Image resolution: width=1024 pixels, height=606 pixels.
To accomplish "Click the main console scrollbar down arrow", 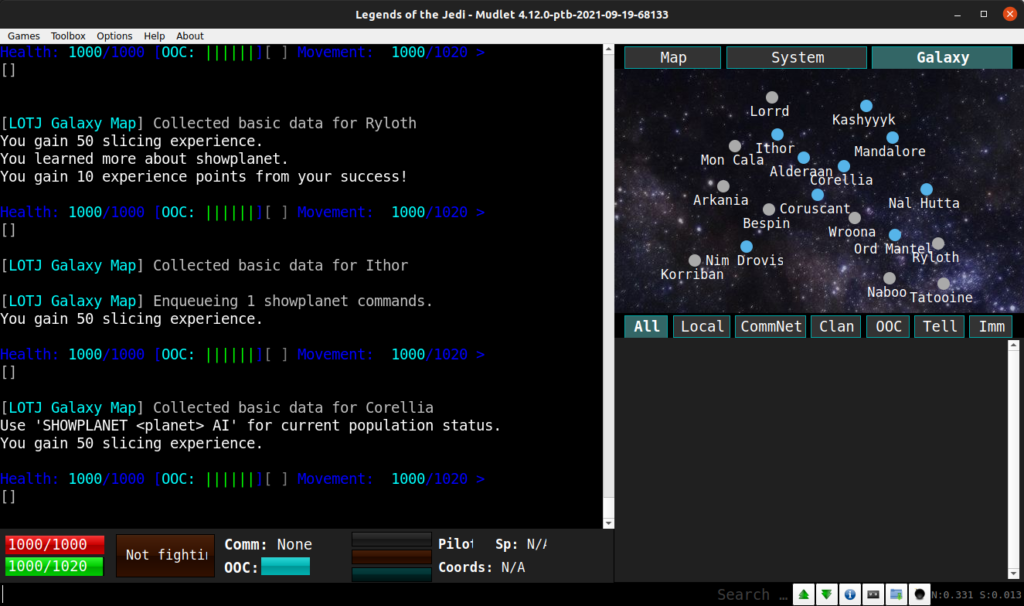I will (609, 523).
